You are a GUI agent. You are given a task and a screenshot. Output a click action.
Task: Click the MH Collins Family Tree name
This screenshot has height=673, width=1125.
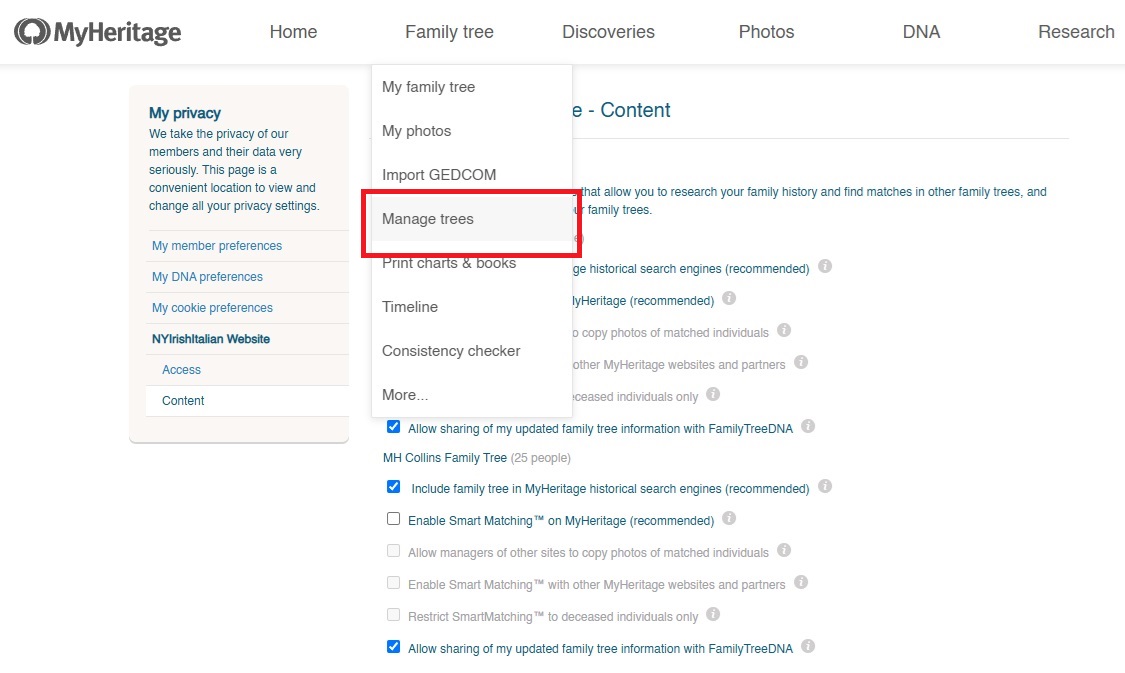[x=445, y=458]
